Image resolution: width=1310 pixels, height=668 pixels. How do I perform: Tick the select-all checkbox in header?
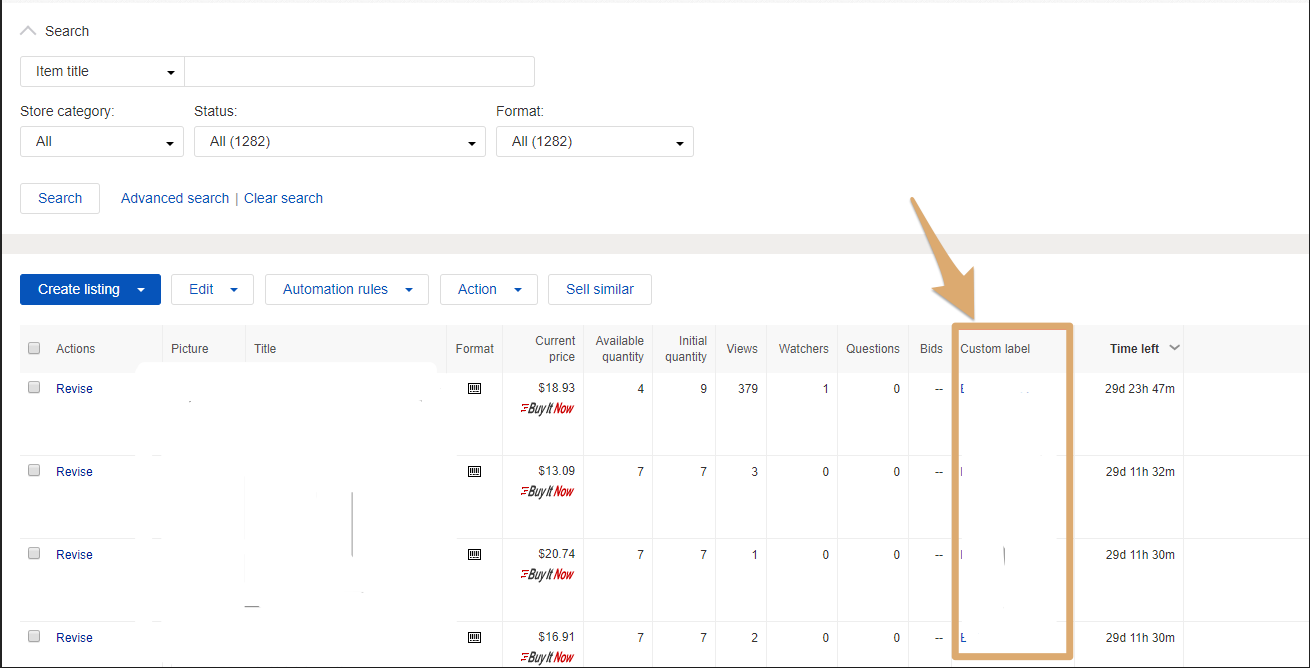34,348
